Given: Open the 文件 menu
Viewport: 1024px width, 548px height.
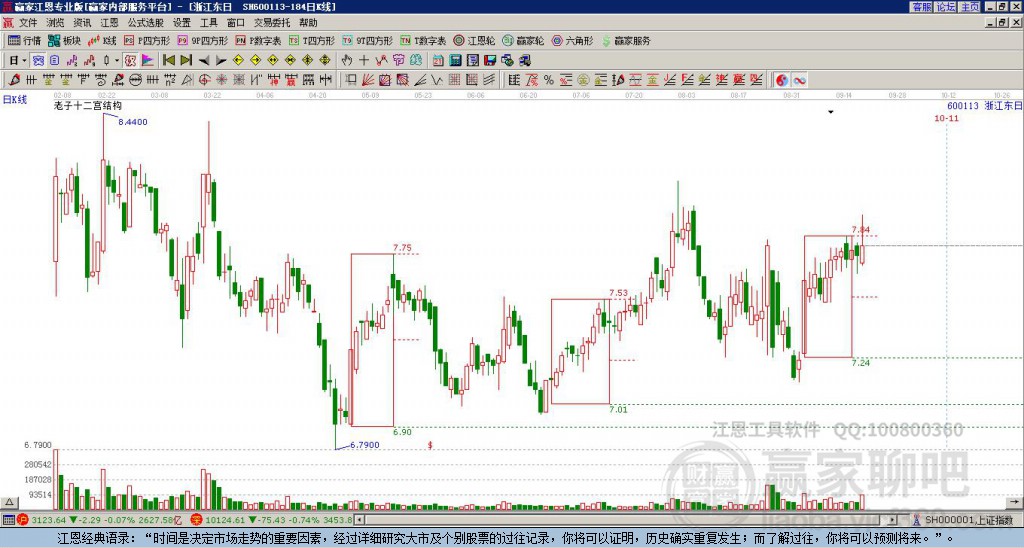Looking at the screenshot, I should coord(28,23).
